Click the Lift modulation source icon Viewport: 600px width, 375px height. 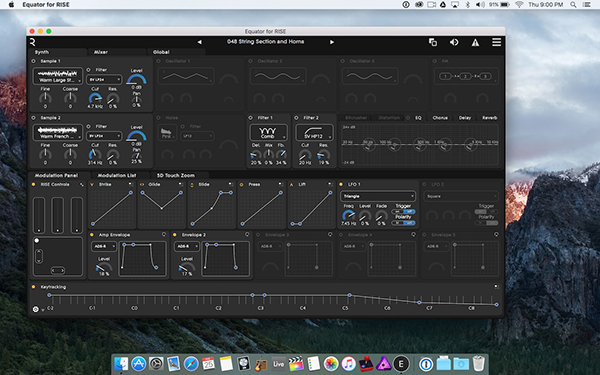point(291,184)
